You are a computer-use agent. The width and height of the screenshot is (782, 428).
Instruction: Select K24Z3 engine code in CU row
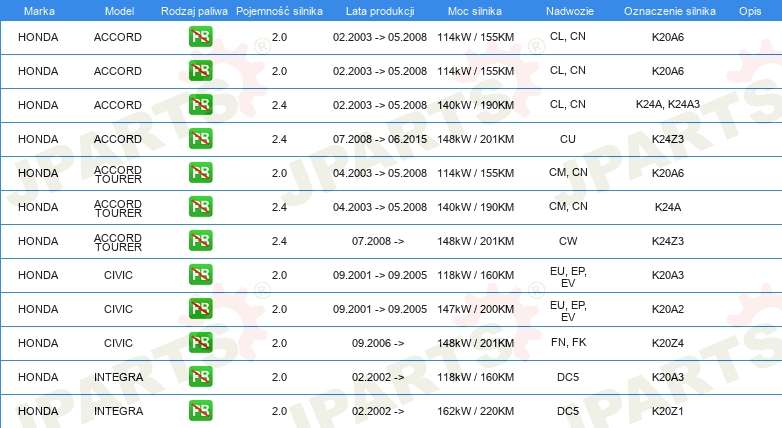tap(668, 139)
